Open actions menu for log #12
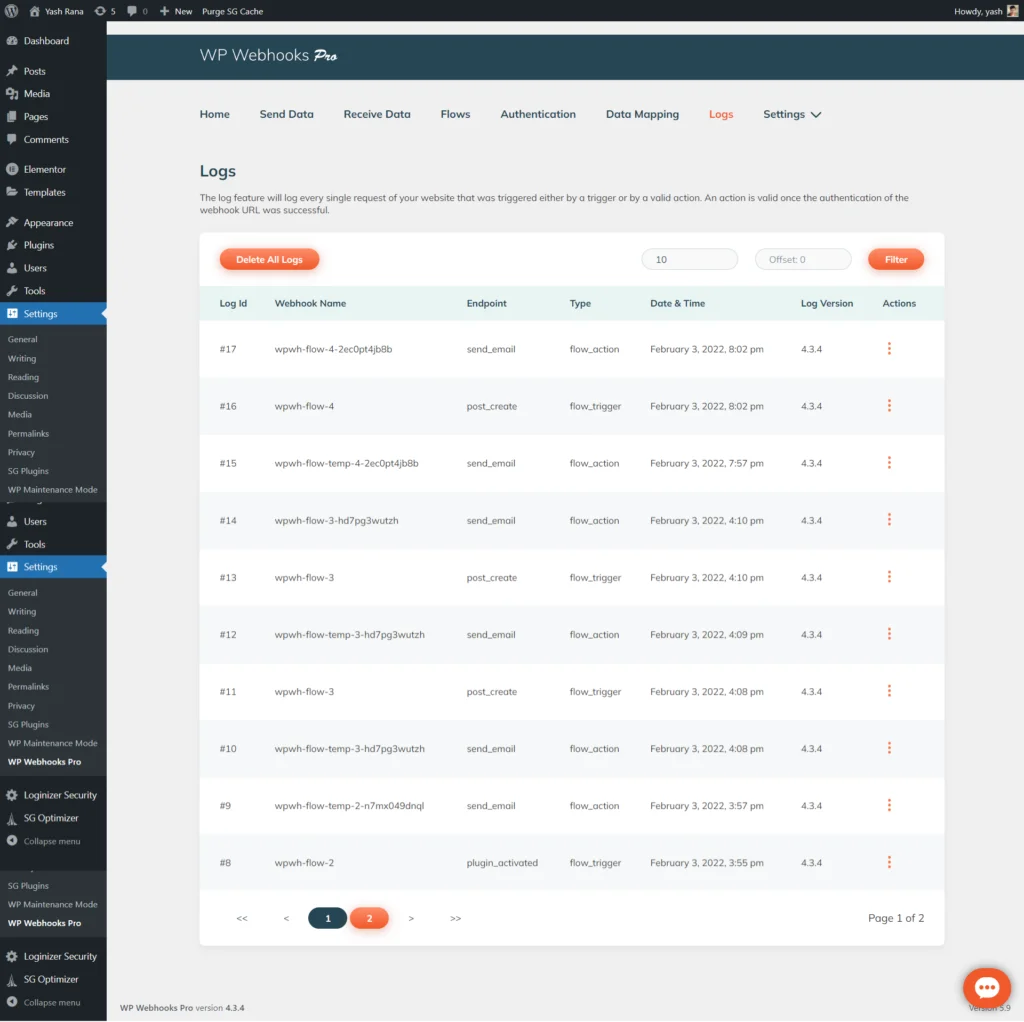Screen dimensions: 1024x1022 click(x=889, y=634)
